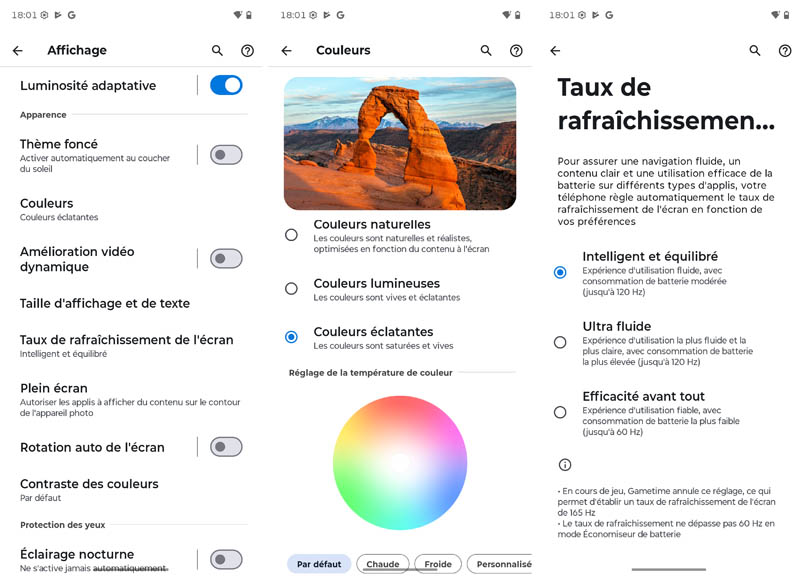
Task: Open Taille d'affichage et de texte
Action: pos(105,303)
